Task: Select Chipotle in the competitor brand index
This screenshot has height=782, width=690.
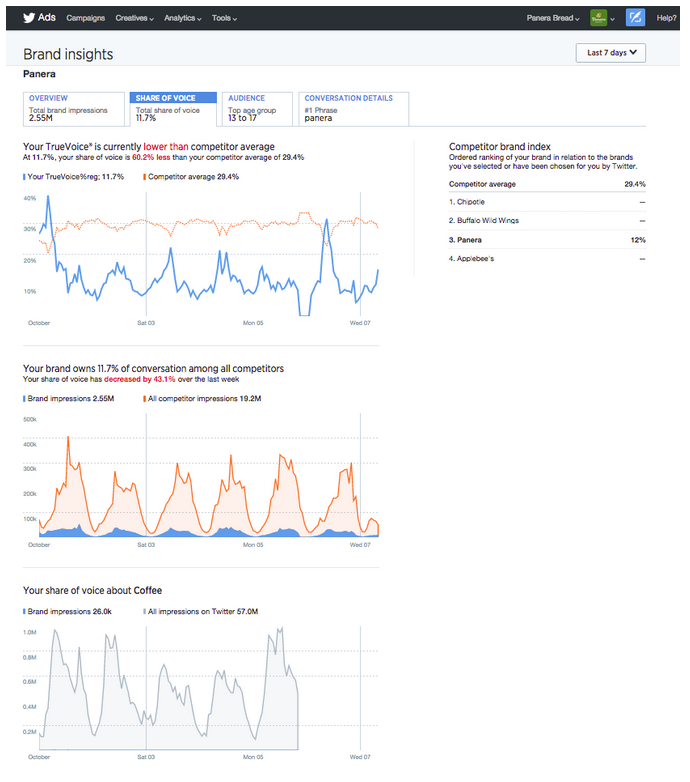Action: (x=470, y=202)
